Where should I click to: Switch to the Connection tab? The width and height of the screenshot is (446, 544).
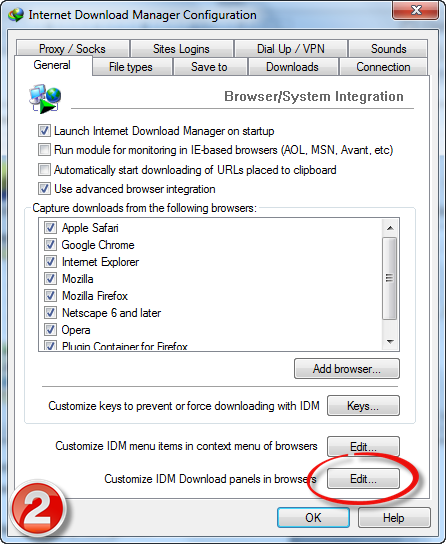383,67
